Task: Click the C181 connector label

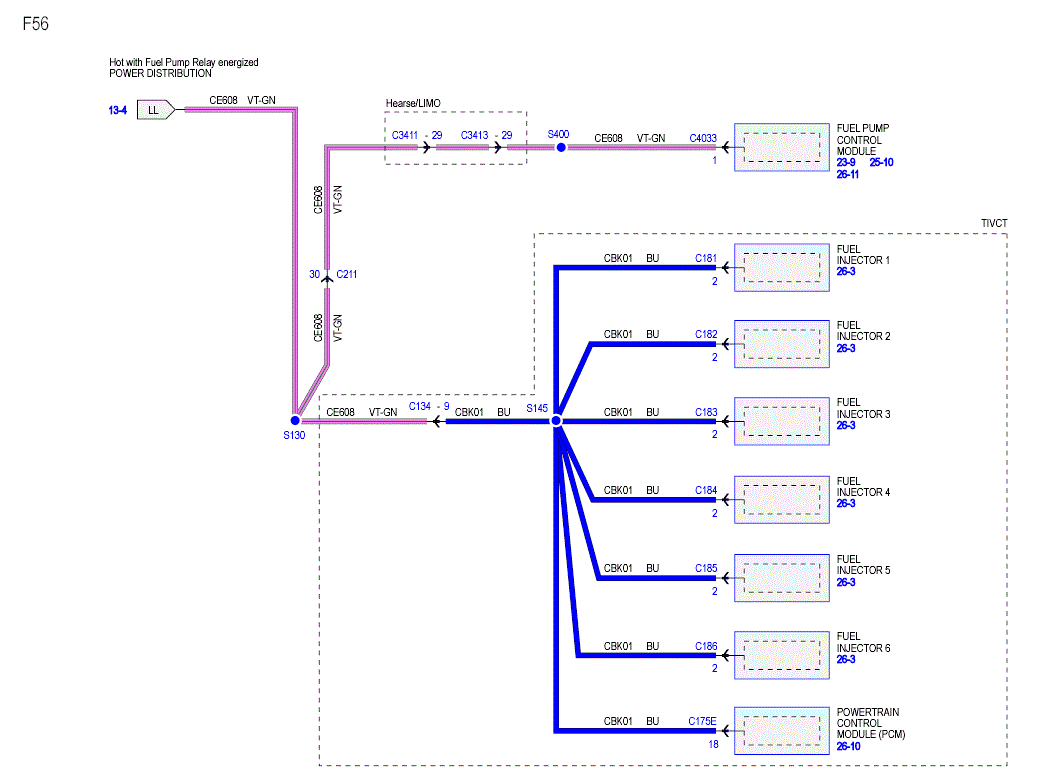Action: click(x=706, y=259)
